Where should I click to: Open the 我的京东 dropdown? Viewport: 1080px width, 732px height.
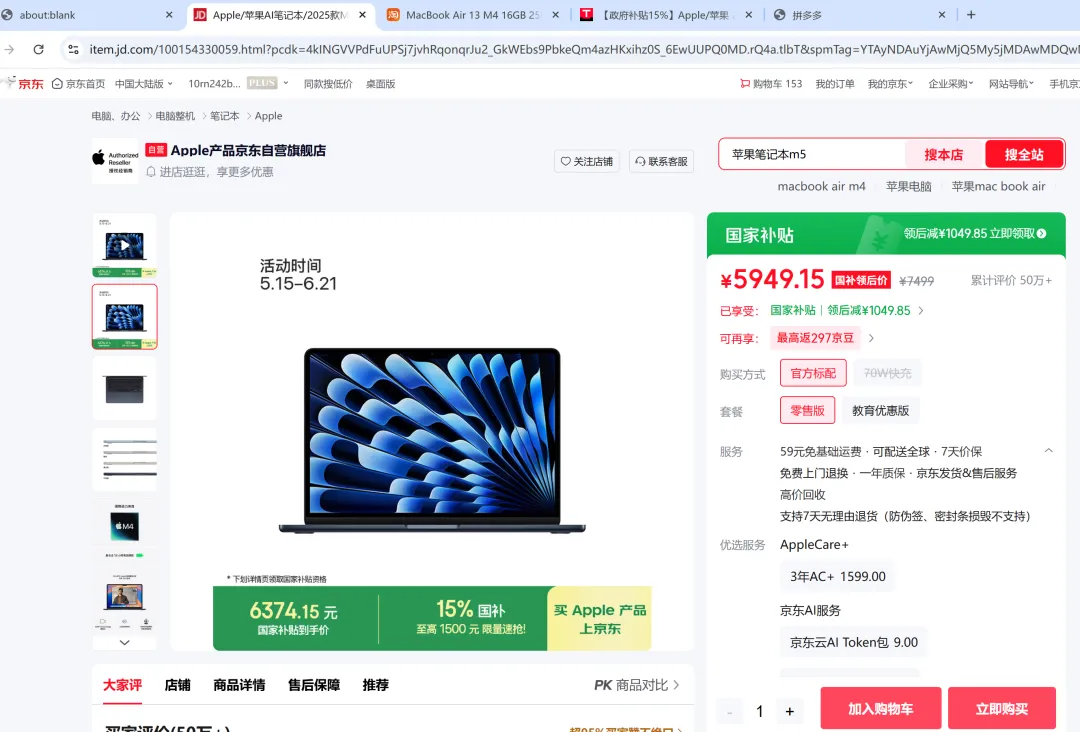coord(890,84)
